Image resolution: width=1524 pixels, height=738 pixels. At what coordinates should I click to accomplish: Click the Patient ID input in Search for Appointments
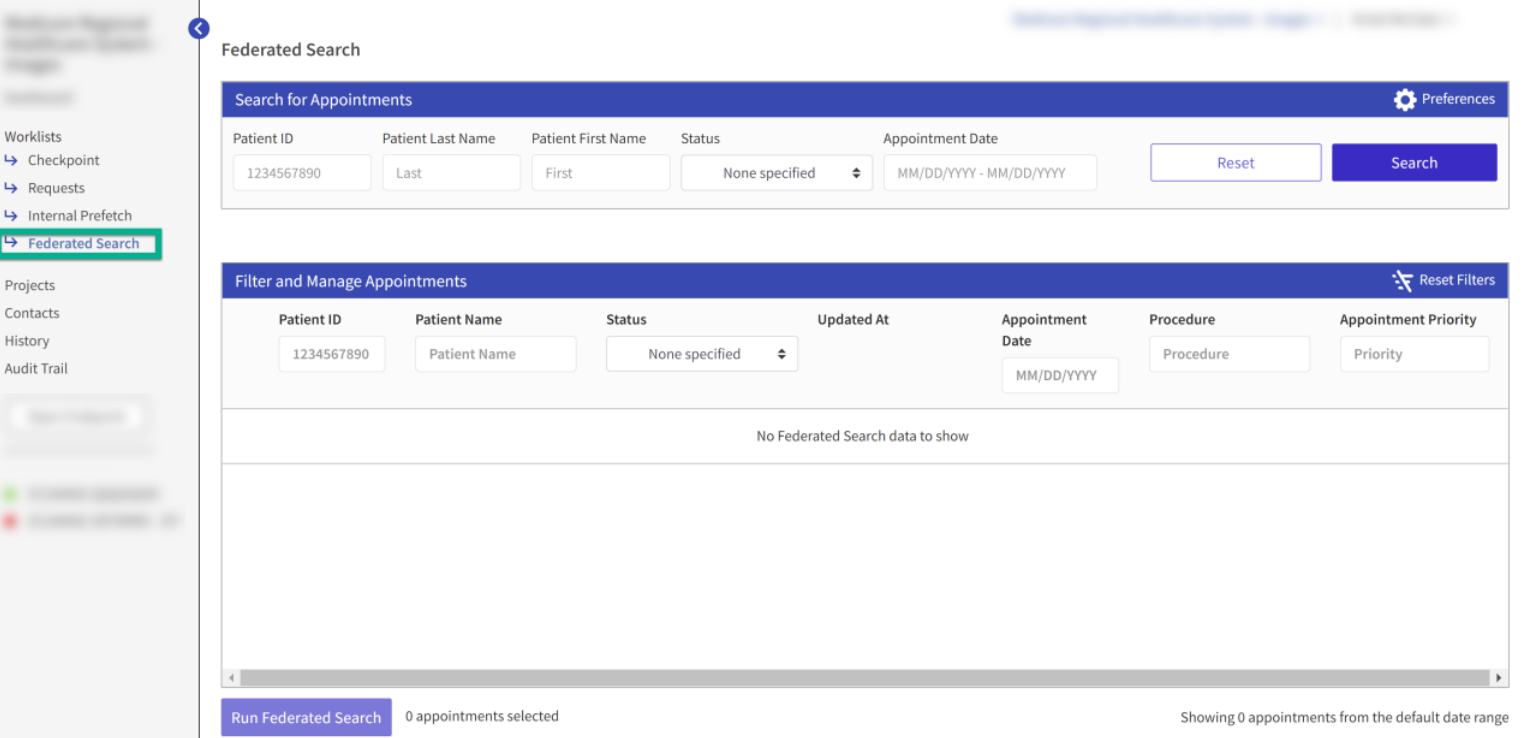301,172
